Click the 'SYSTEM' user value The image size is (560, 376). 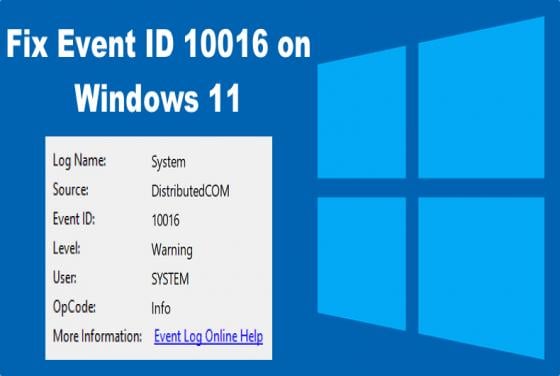tap(170, 279)
